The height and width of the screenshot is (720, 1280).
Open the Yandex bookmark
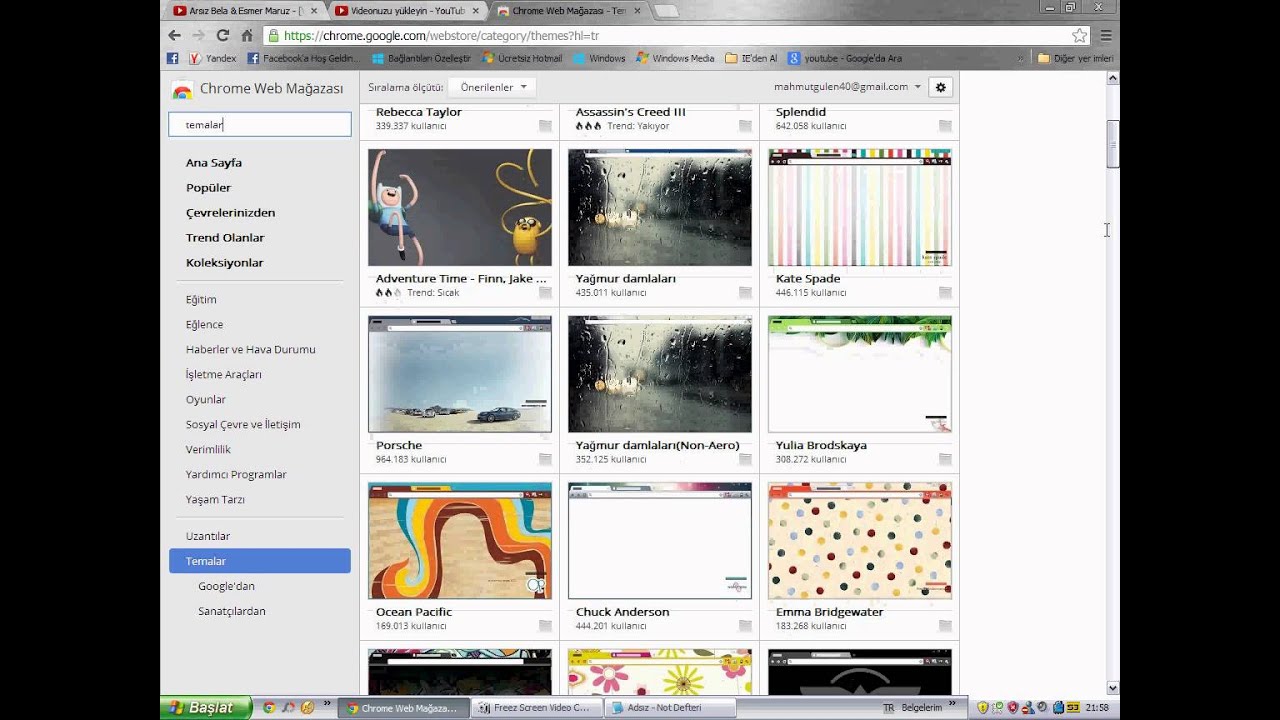212,58
